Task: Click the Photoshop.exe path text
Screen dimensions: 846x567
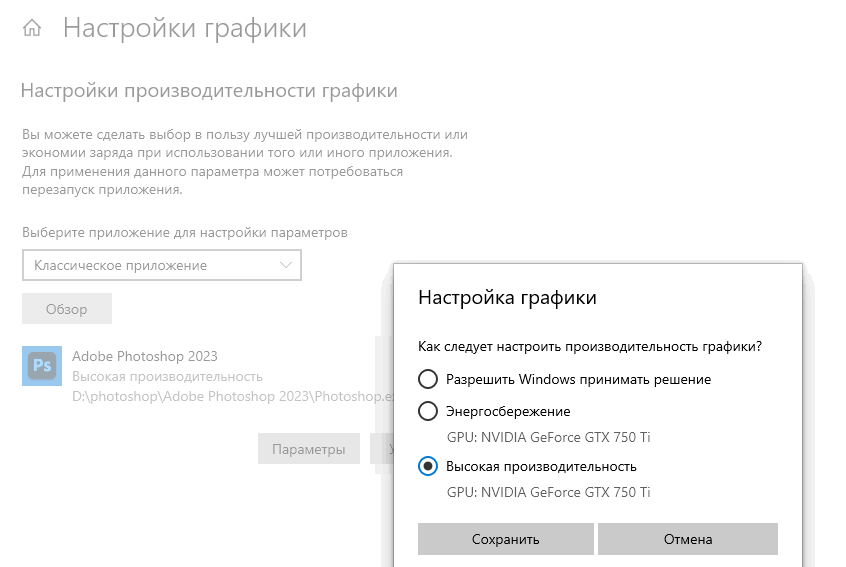Action: [233, 397]
